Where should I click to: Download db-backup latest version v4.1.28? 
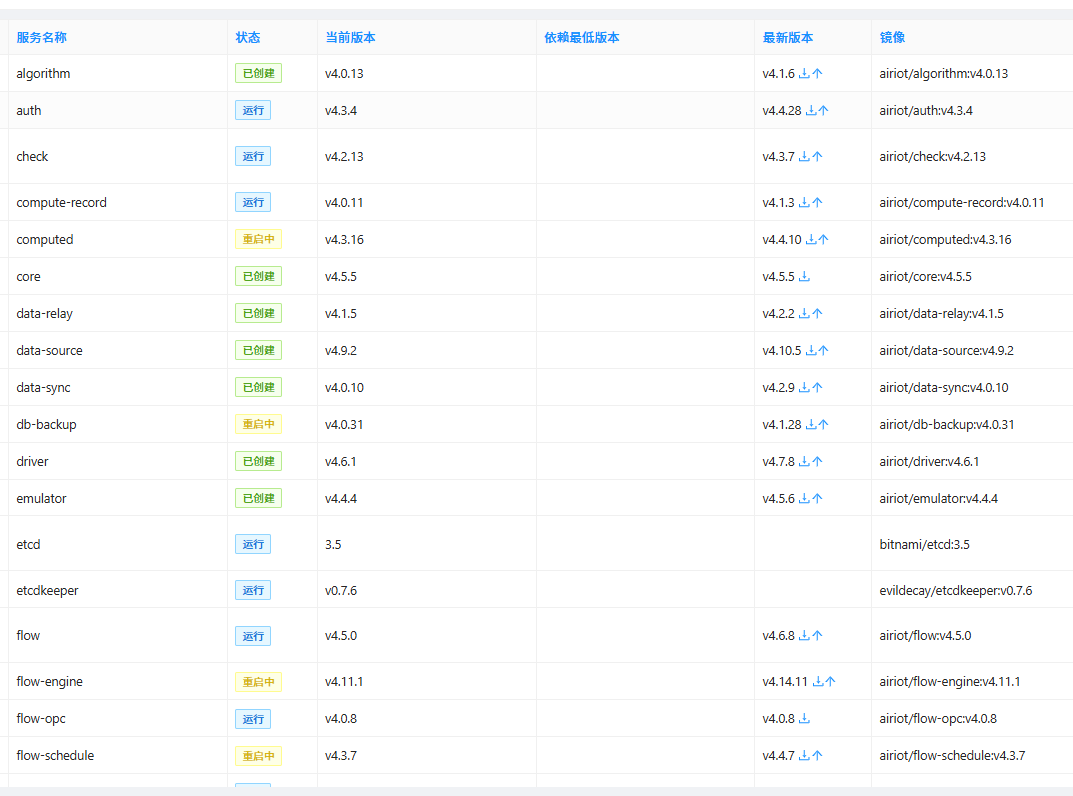[x=811, y=424]
